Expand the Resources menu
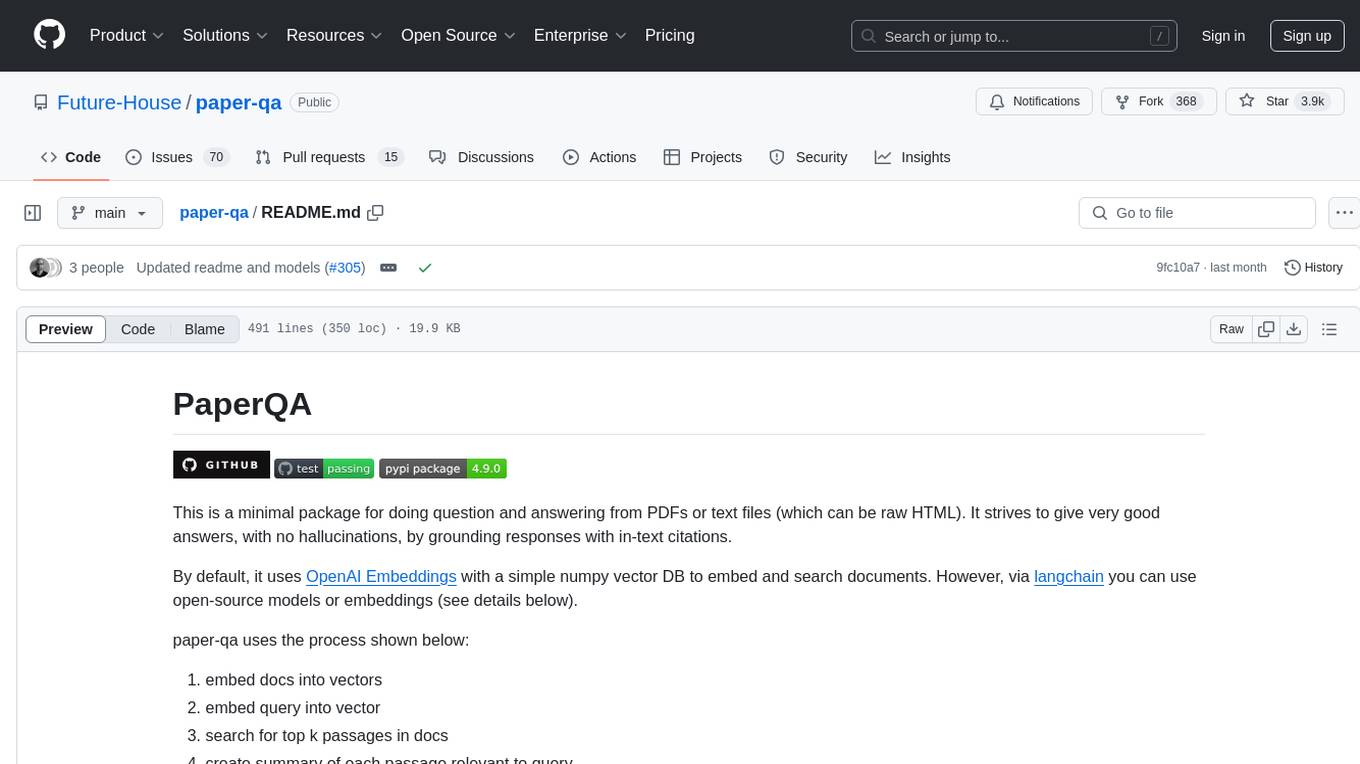This screenshot has height=764, width=1360. 334,35
